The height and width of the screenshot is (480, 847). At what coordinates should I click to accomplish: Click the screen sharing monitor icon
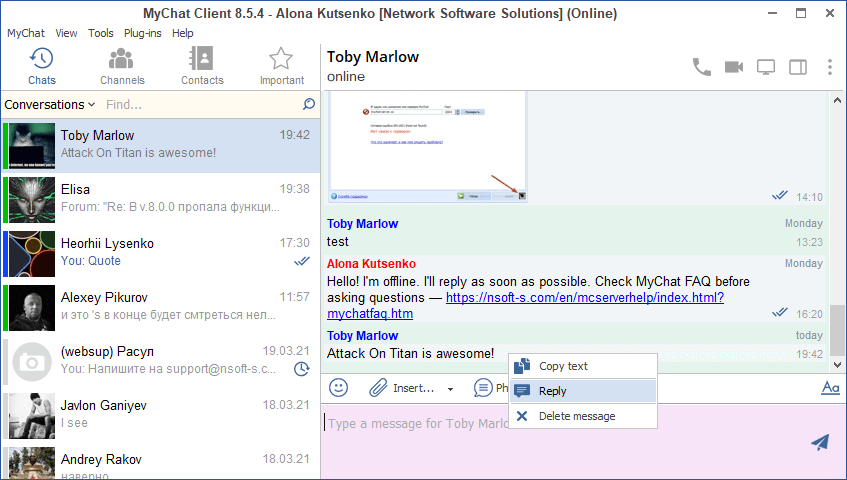point(766,67)
